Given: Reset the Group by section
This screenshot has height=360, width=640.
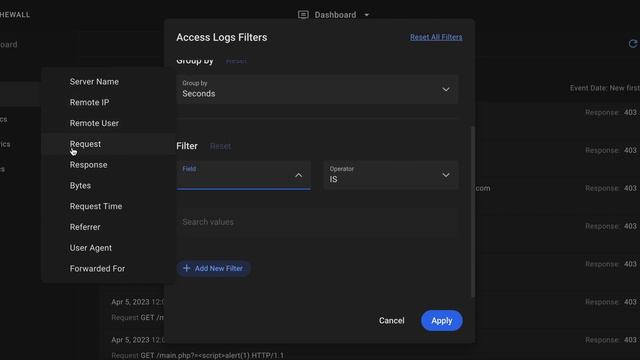Looking at the screenshot, I should point(236,61).
